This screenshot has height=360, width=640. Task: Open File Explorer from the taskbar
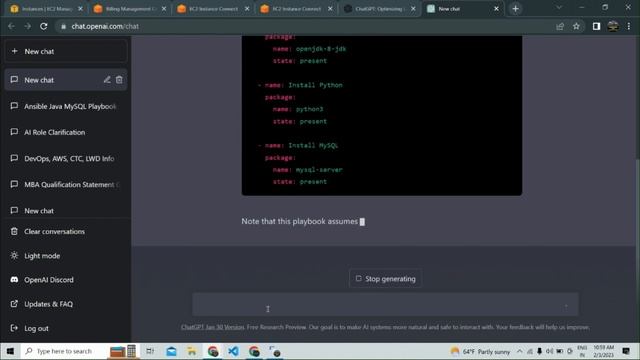click(x=192, y=351)
